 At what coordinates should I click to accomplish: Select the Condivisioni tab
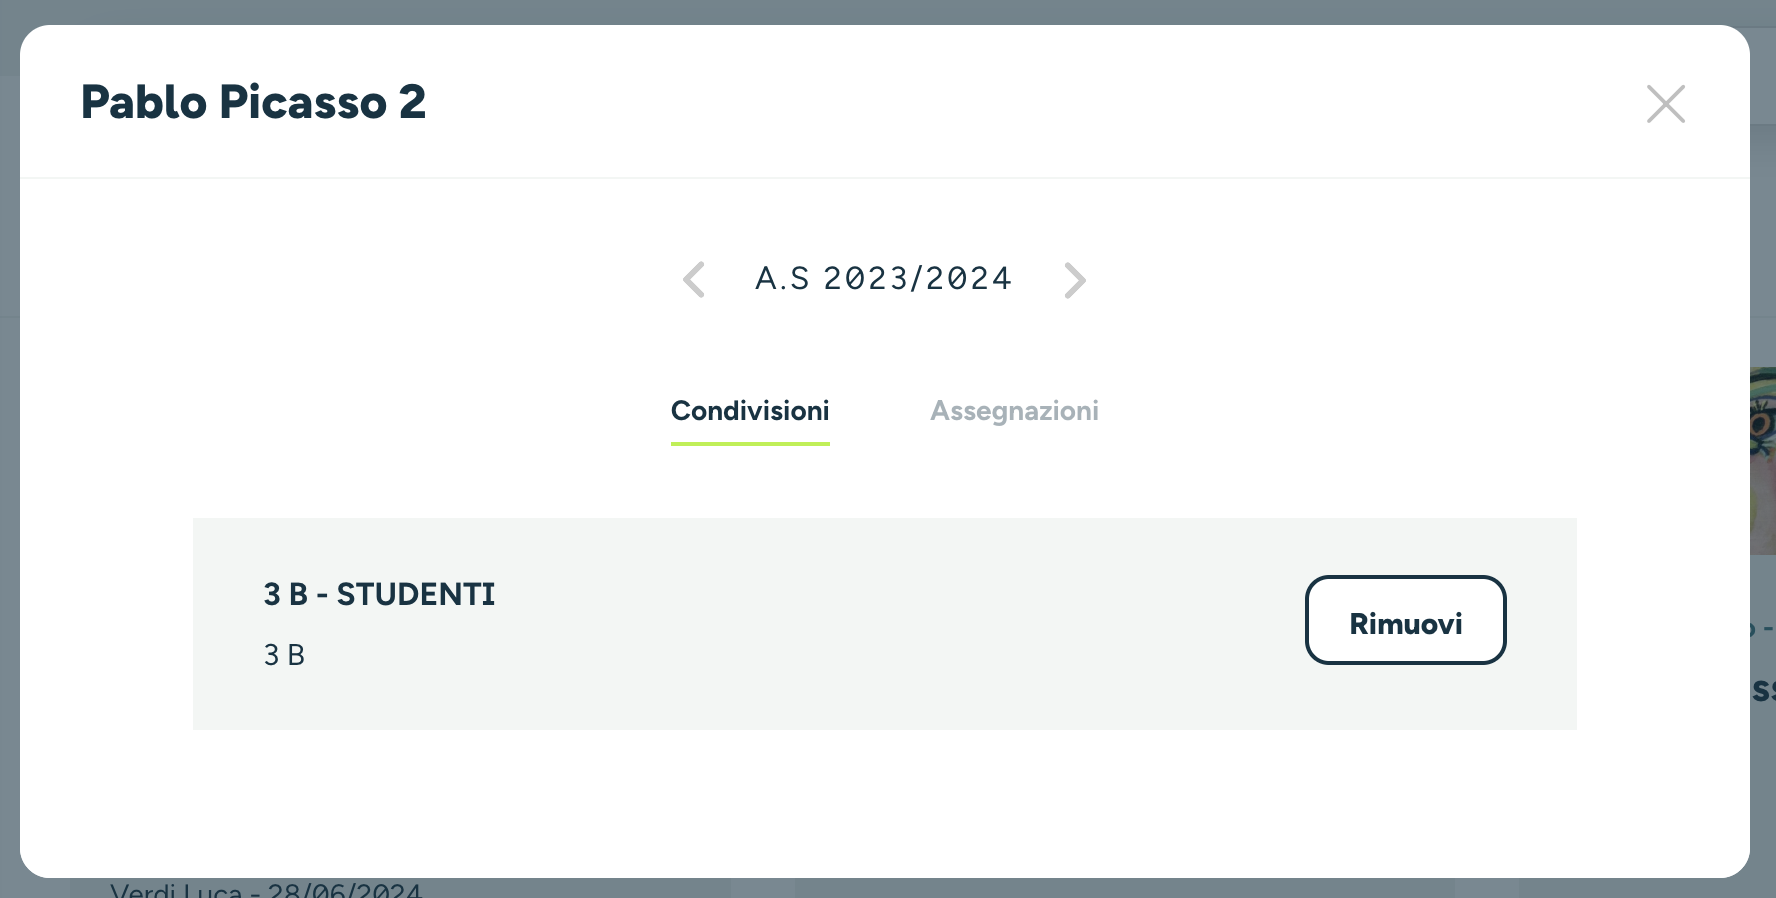pyautogui.click(x=750, y=411)
